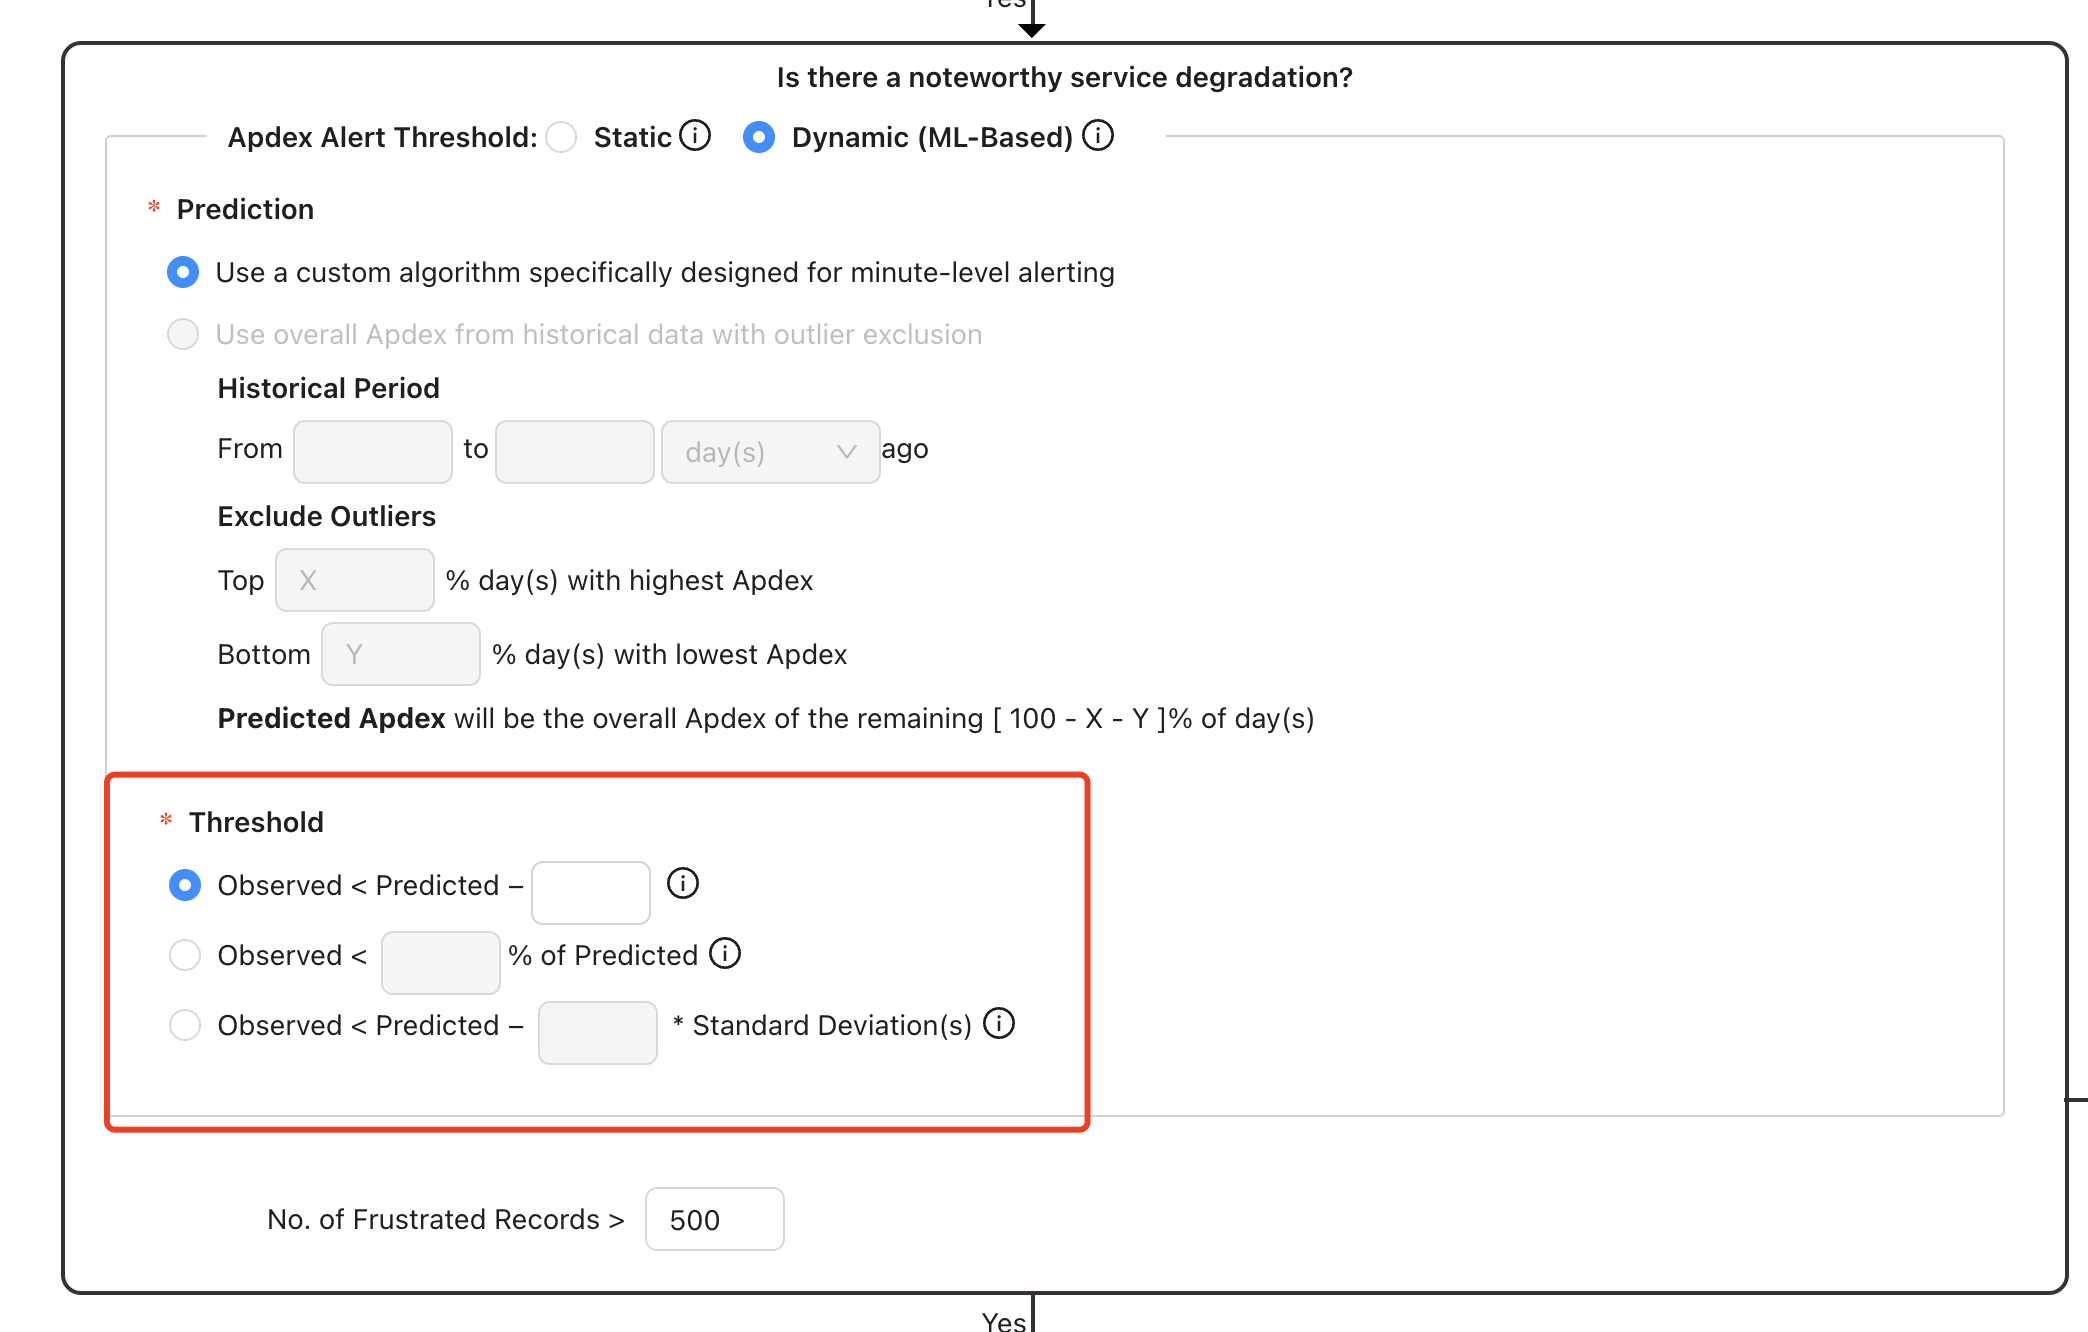Click input after Observed < Predicted – first row

pos(591,893)
